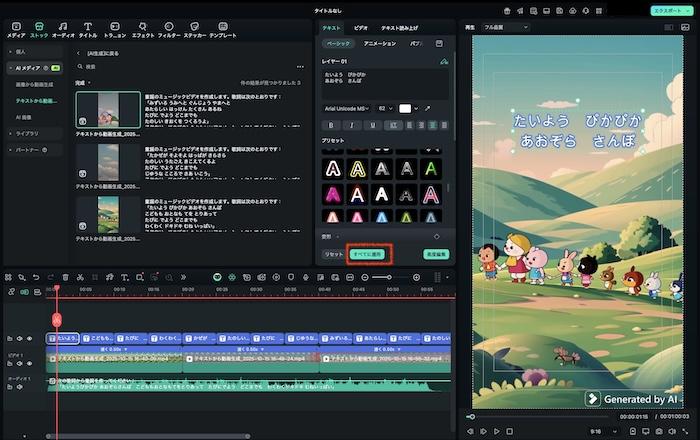Click the AI text icon beside レイヤー 01
The height and width of the screenshot is (440, 700).
coord(444,62)
